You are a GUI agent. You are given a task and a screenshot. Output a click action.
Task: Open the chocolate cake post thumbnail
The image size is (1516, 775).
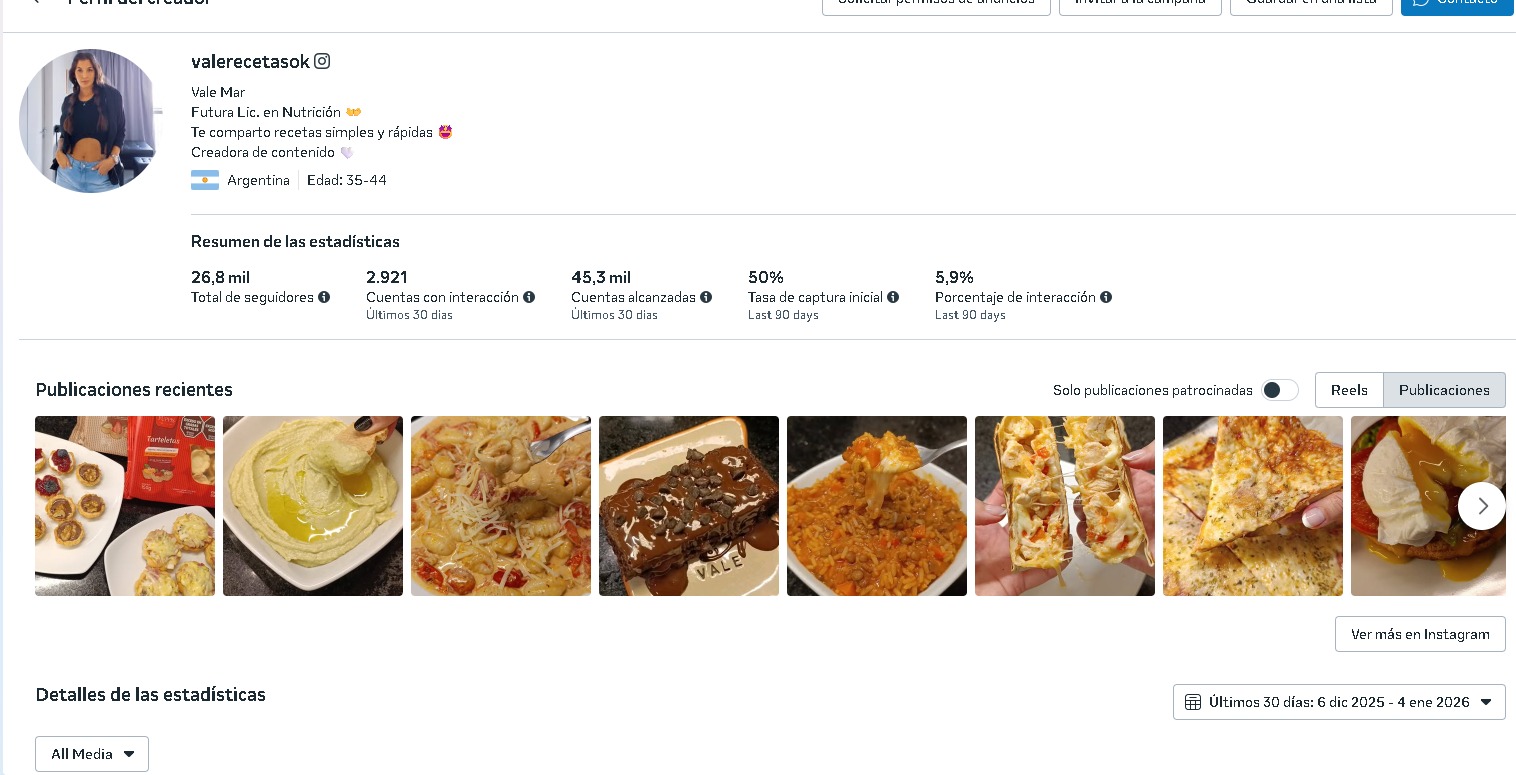[689, 506]
